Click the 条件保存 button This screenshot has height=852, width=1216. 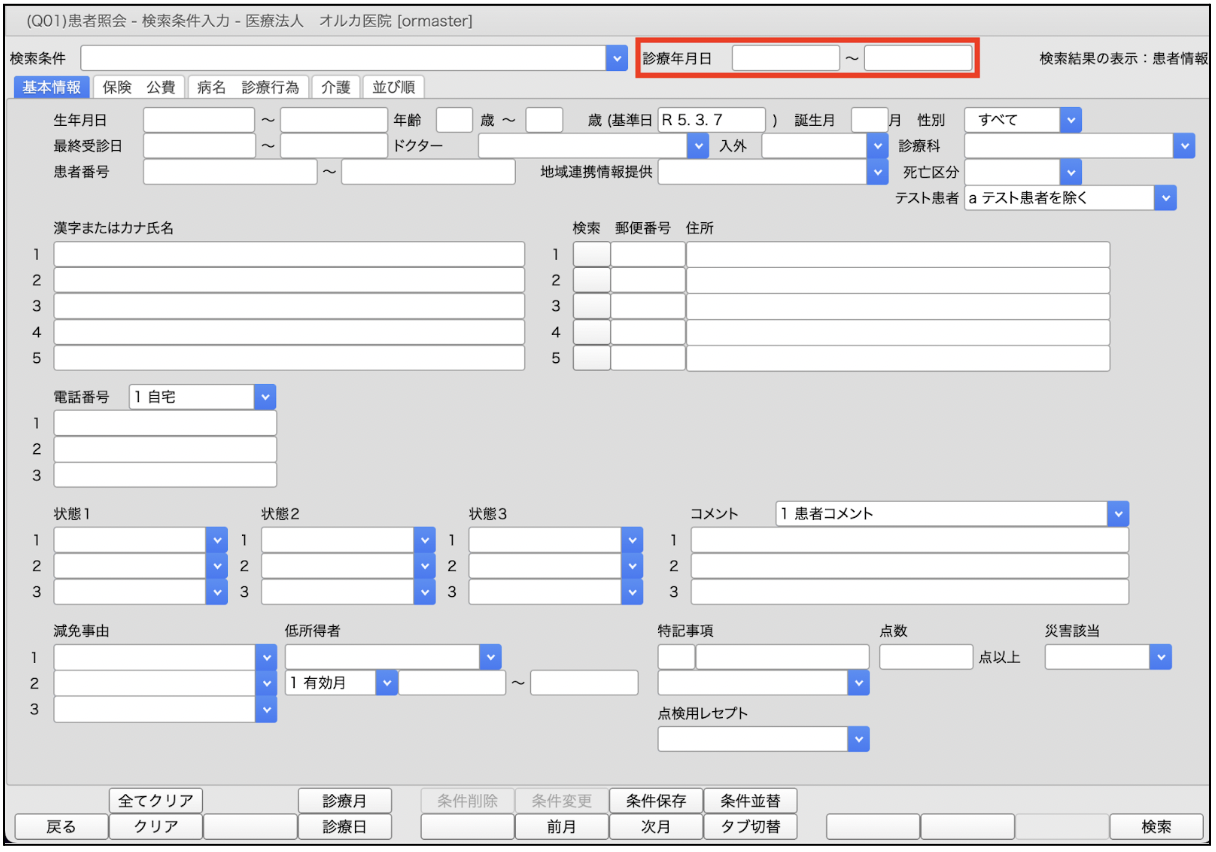tap(656, 801)
